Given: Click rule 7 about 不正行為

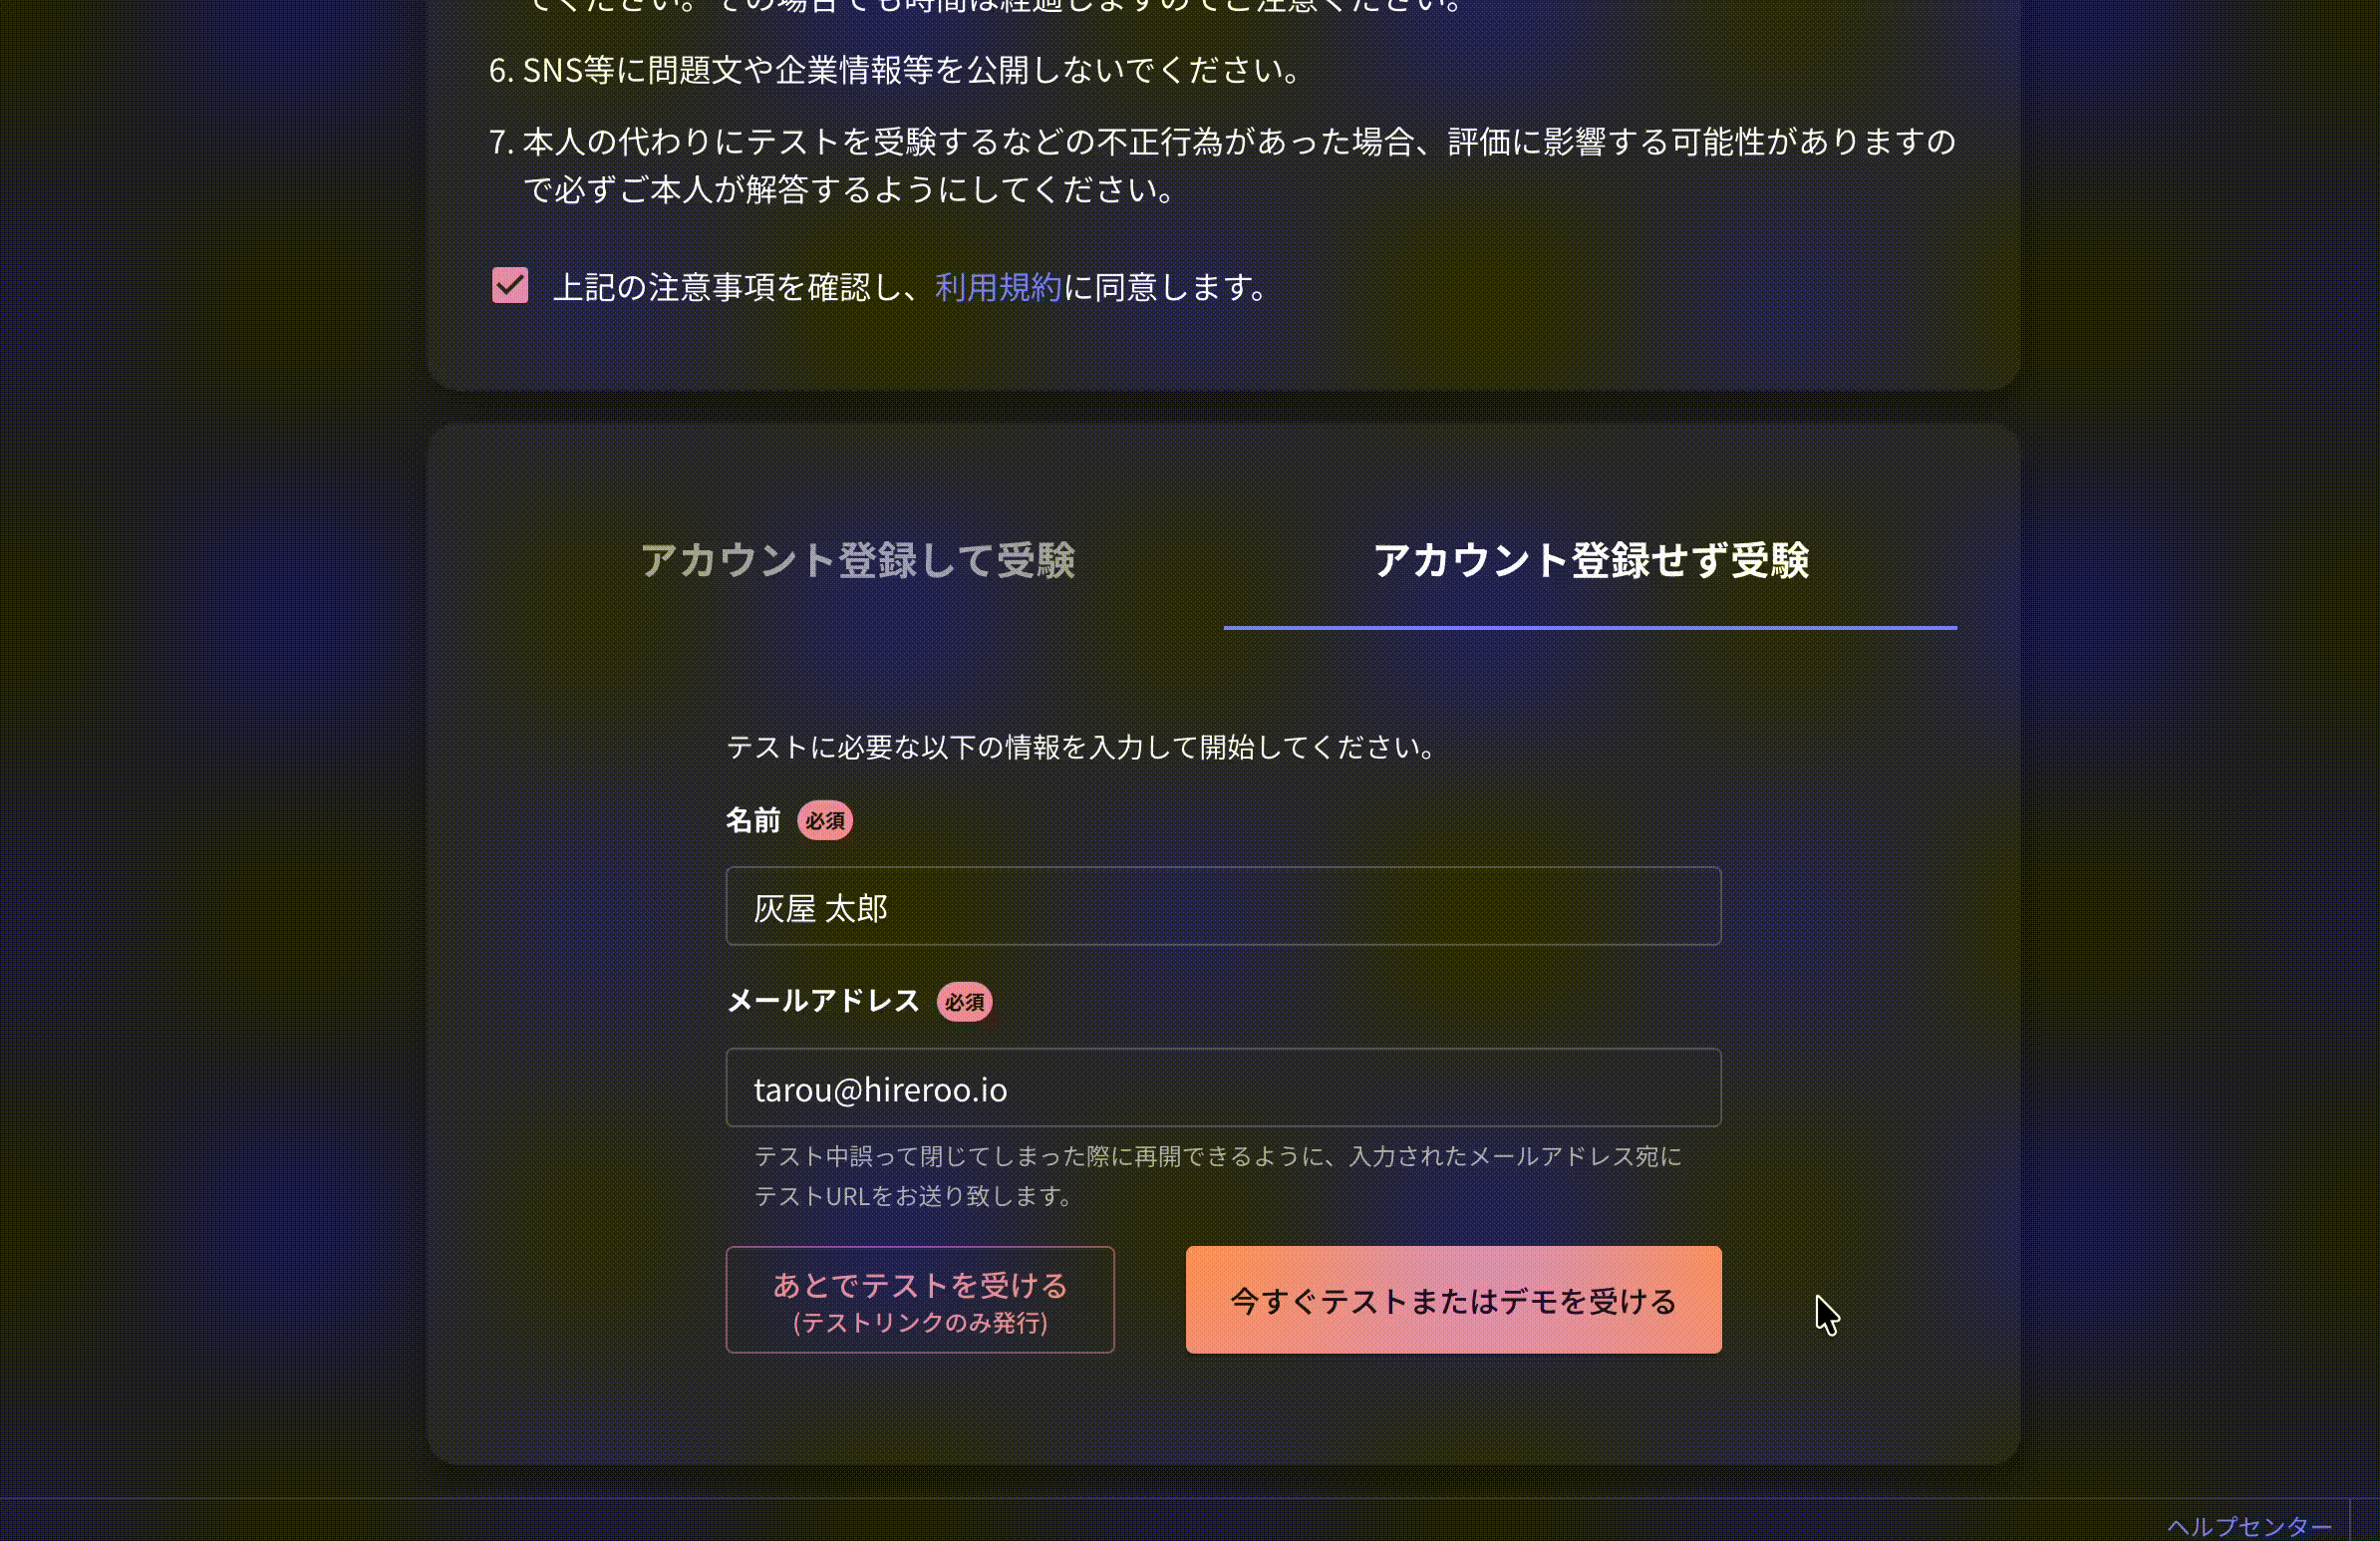Looking at the screenshot, I should [1222, 165].
